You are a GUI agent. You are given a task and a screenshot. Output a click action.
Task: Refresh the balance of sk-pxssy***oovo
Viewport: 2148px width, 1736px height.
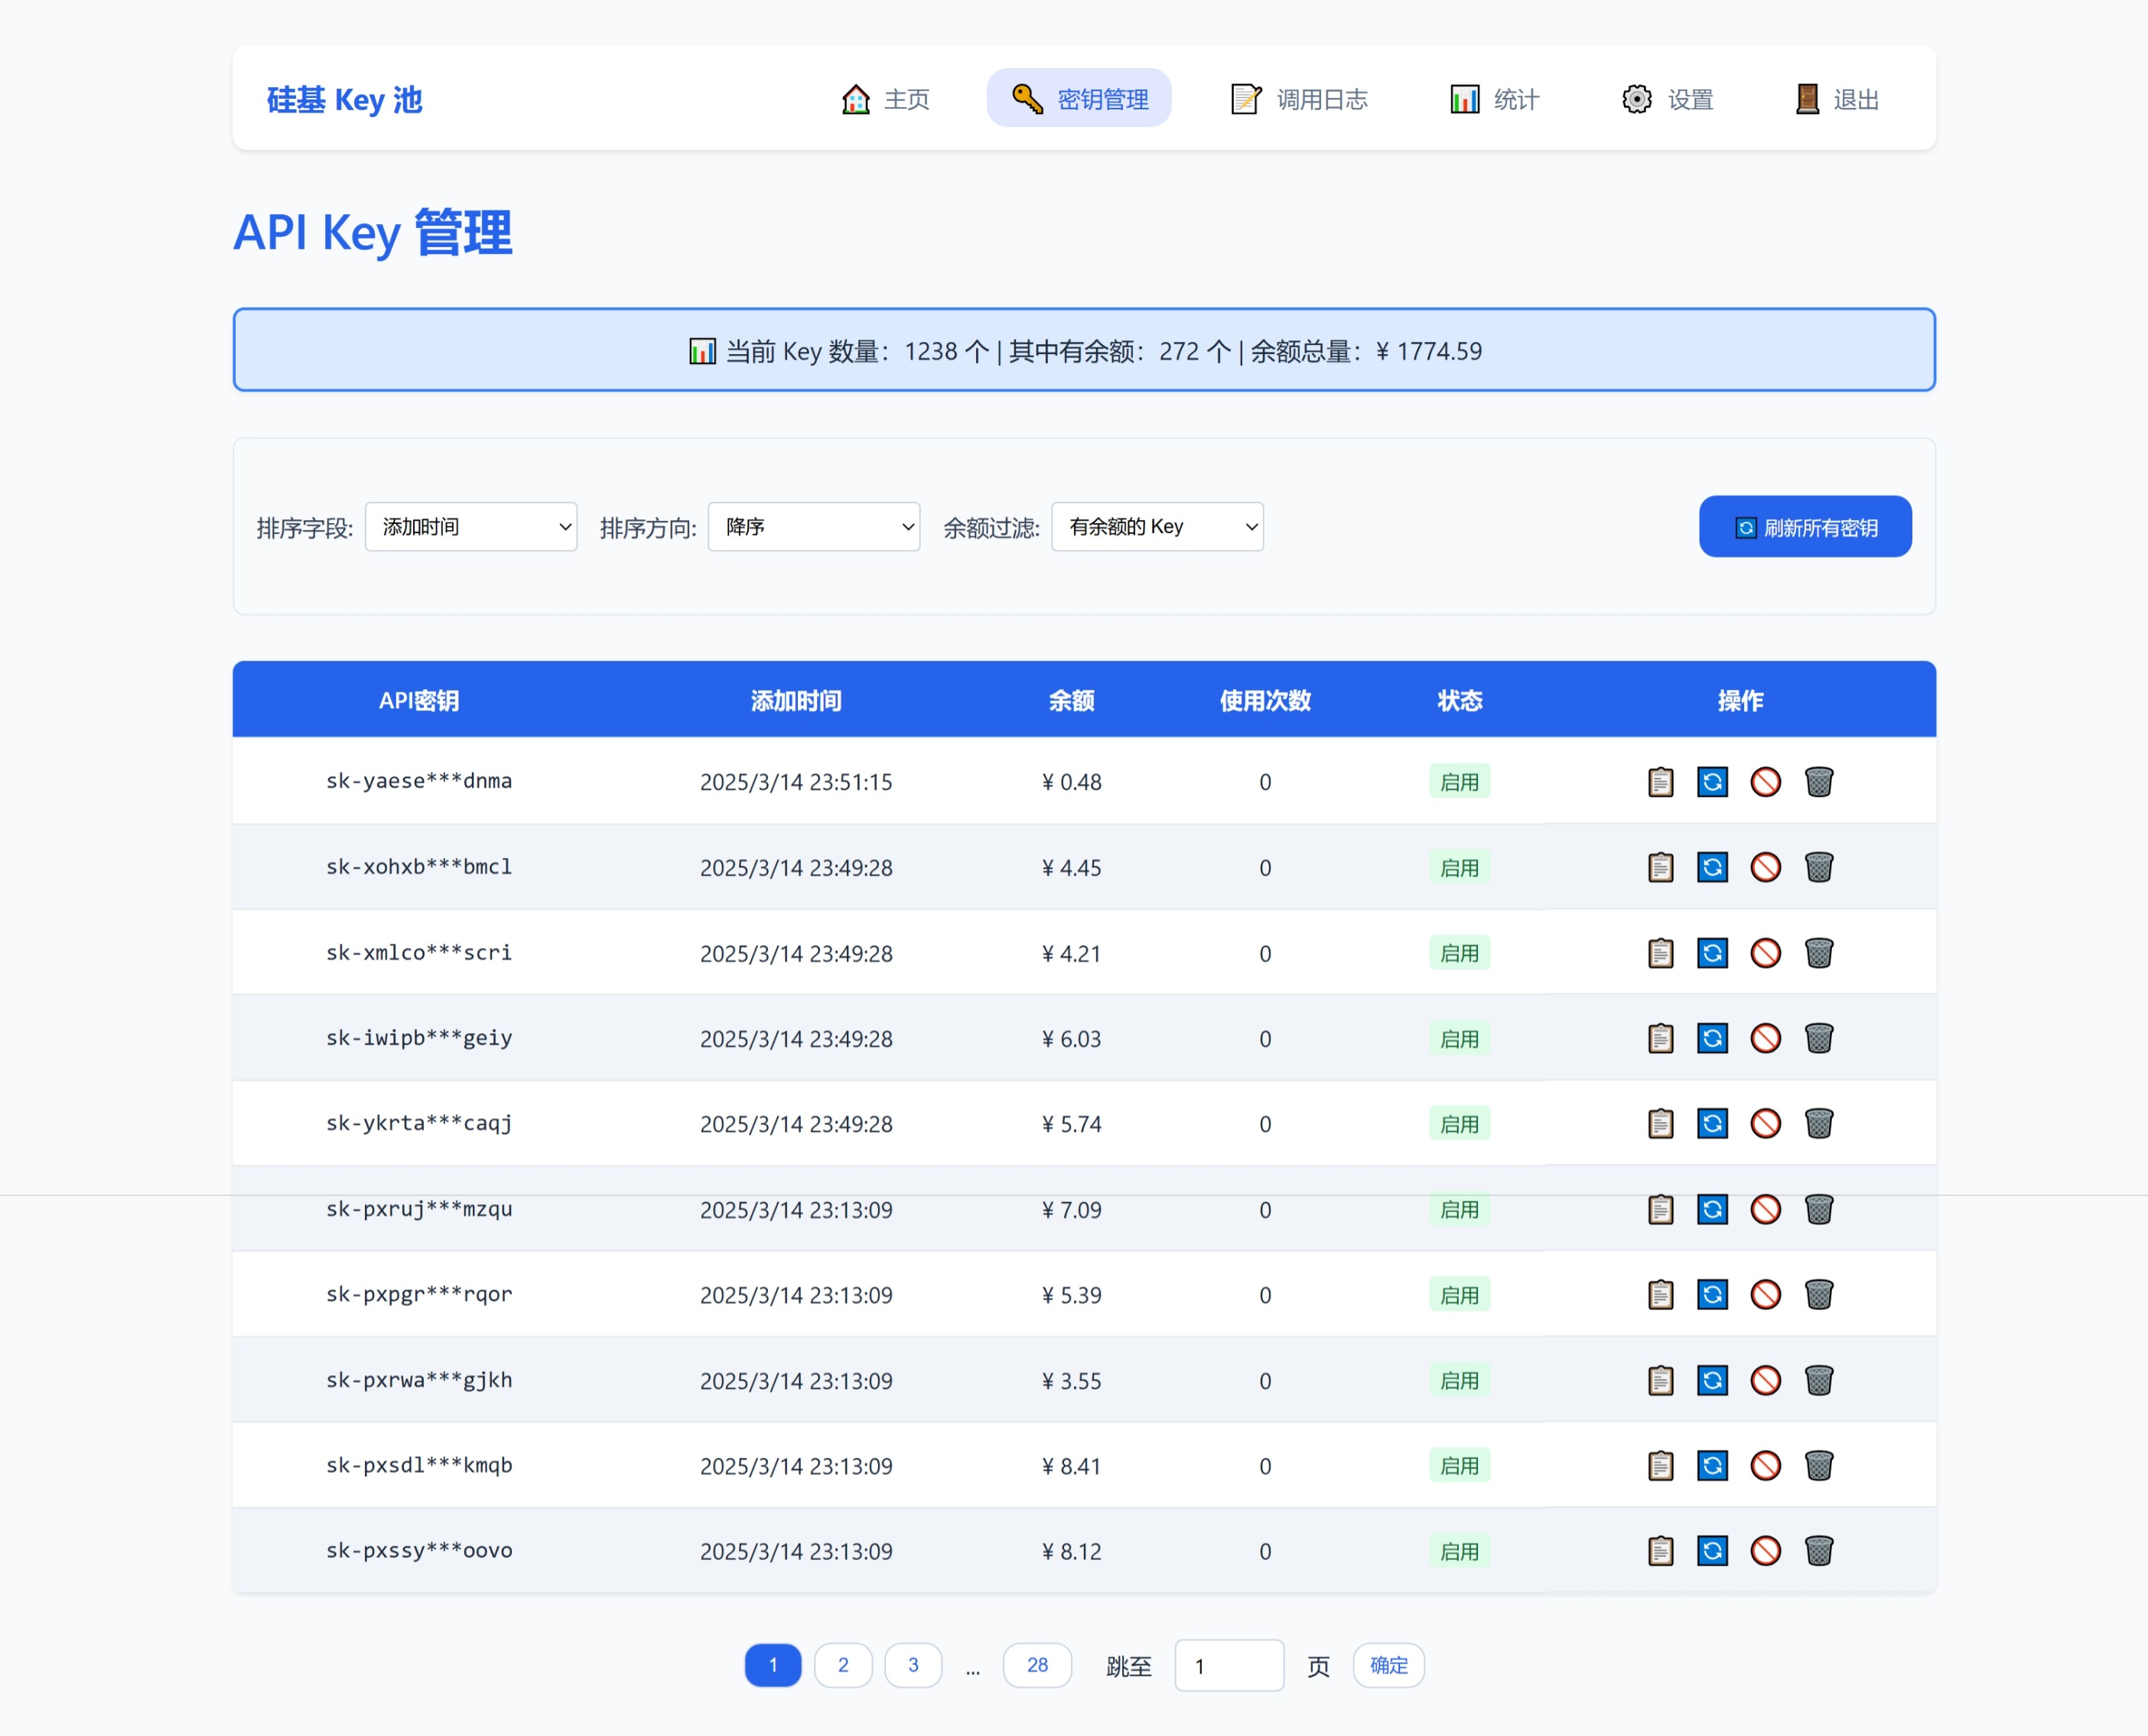click(x=1714, y=1551)
